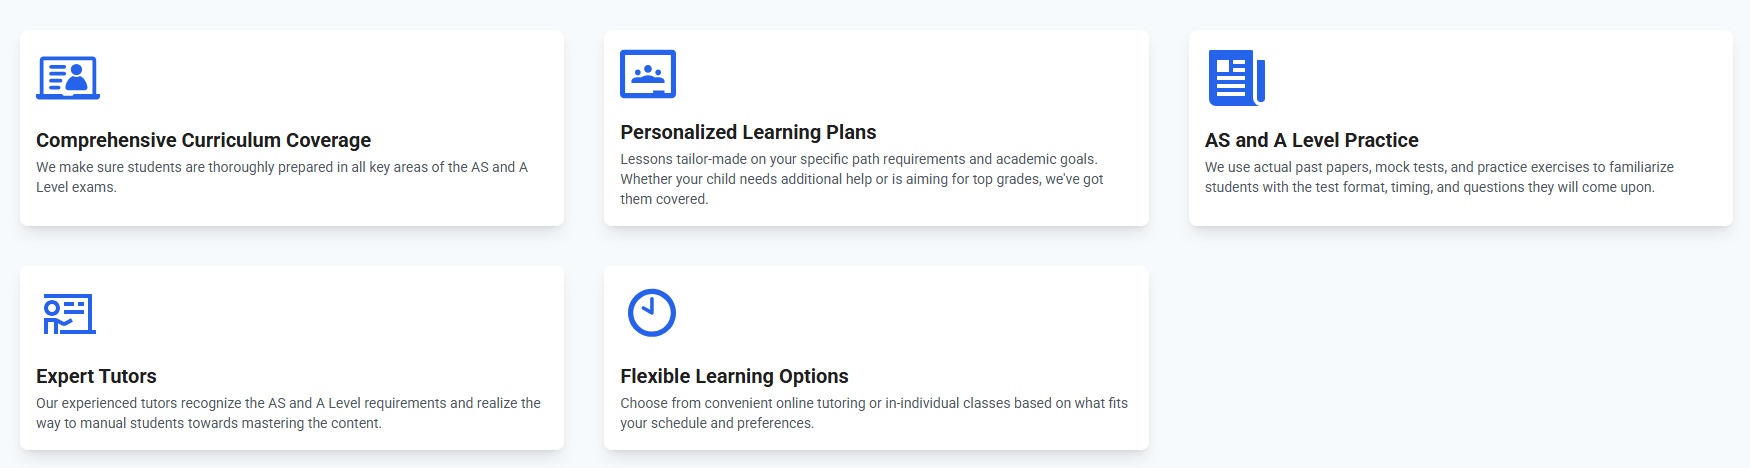Click the Expert Tutors heading
Screen dimensions: 1750x468
[96, 376]
